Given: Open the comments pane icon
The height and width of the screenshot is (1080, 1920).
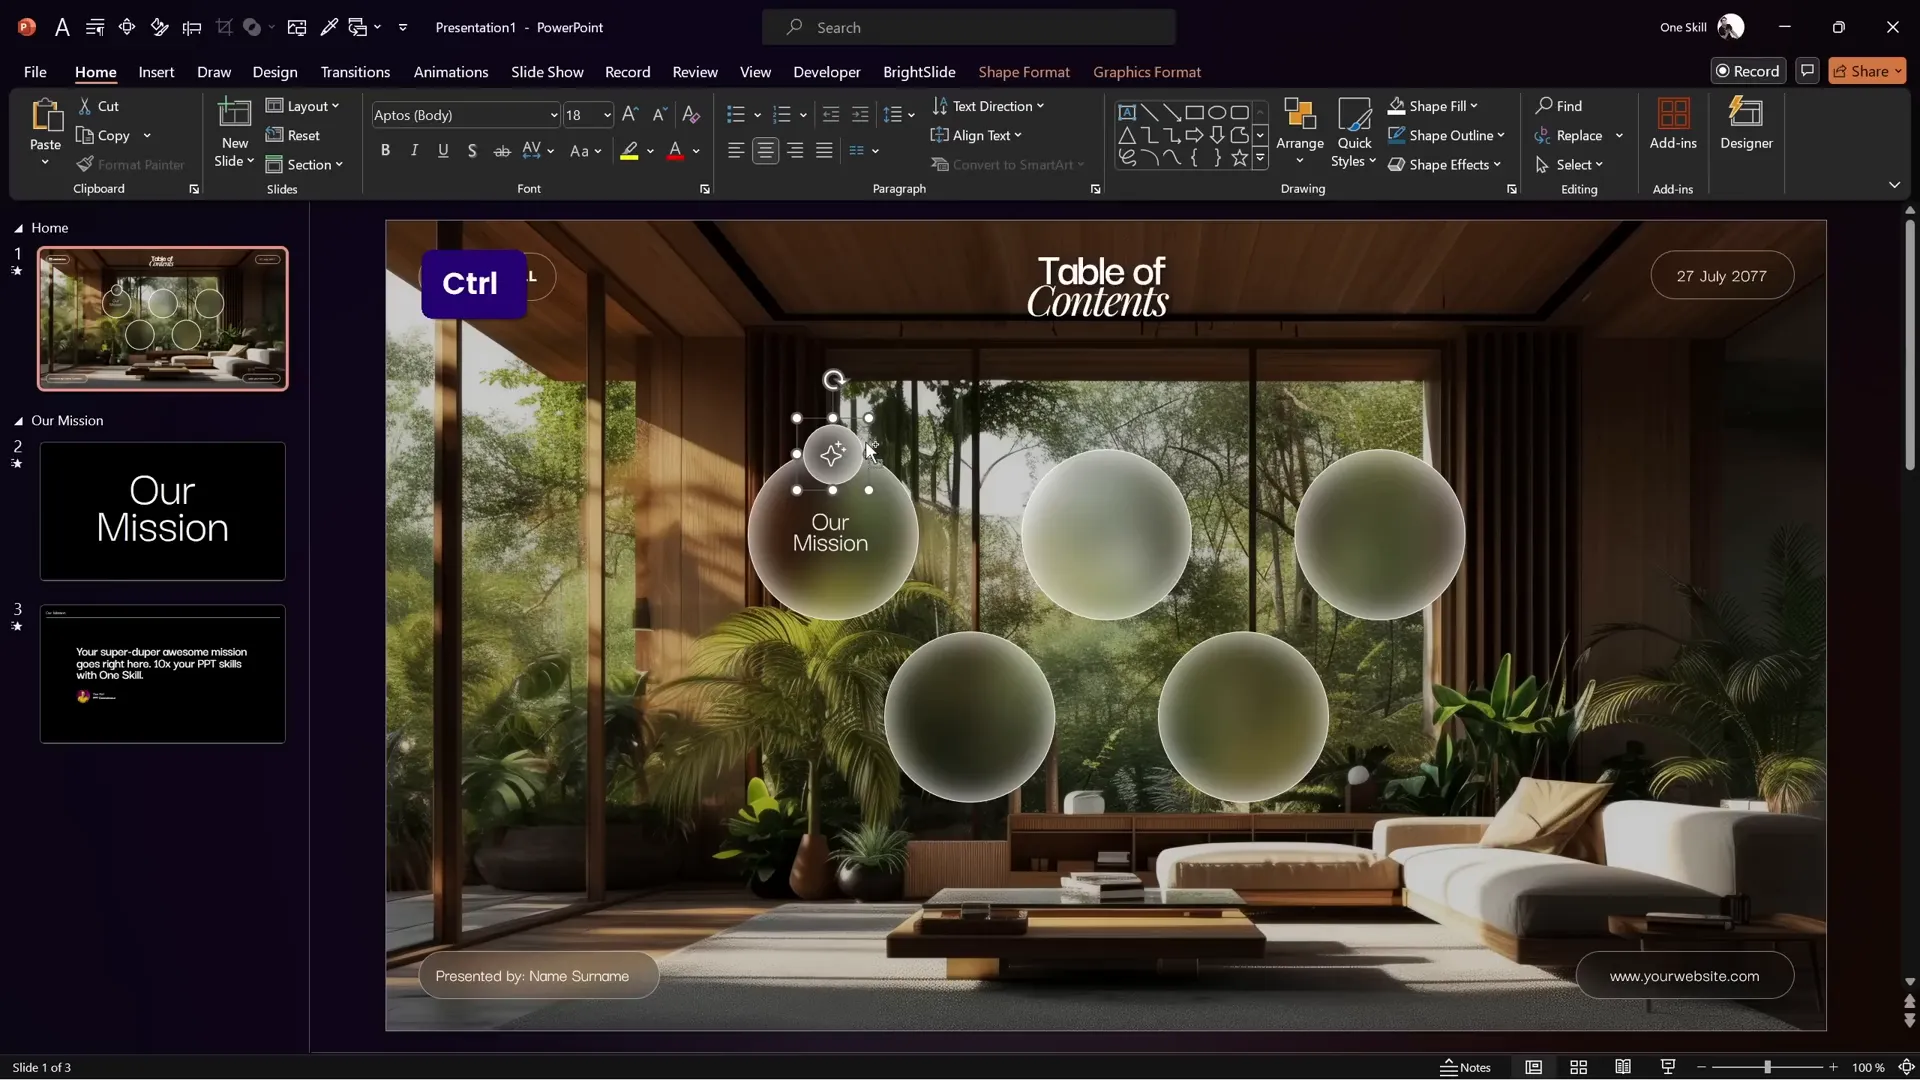Looking at the screenshot, I should pos(1807,71).
